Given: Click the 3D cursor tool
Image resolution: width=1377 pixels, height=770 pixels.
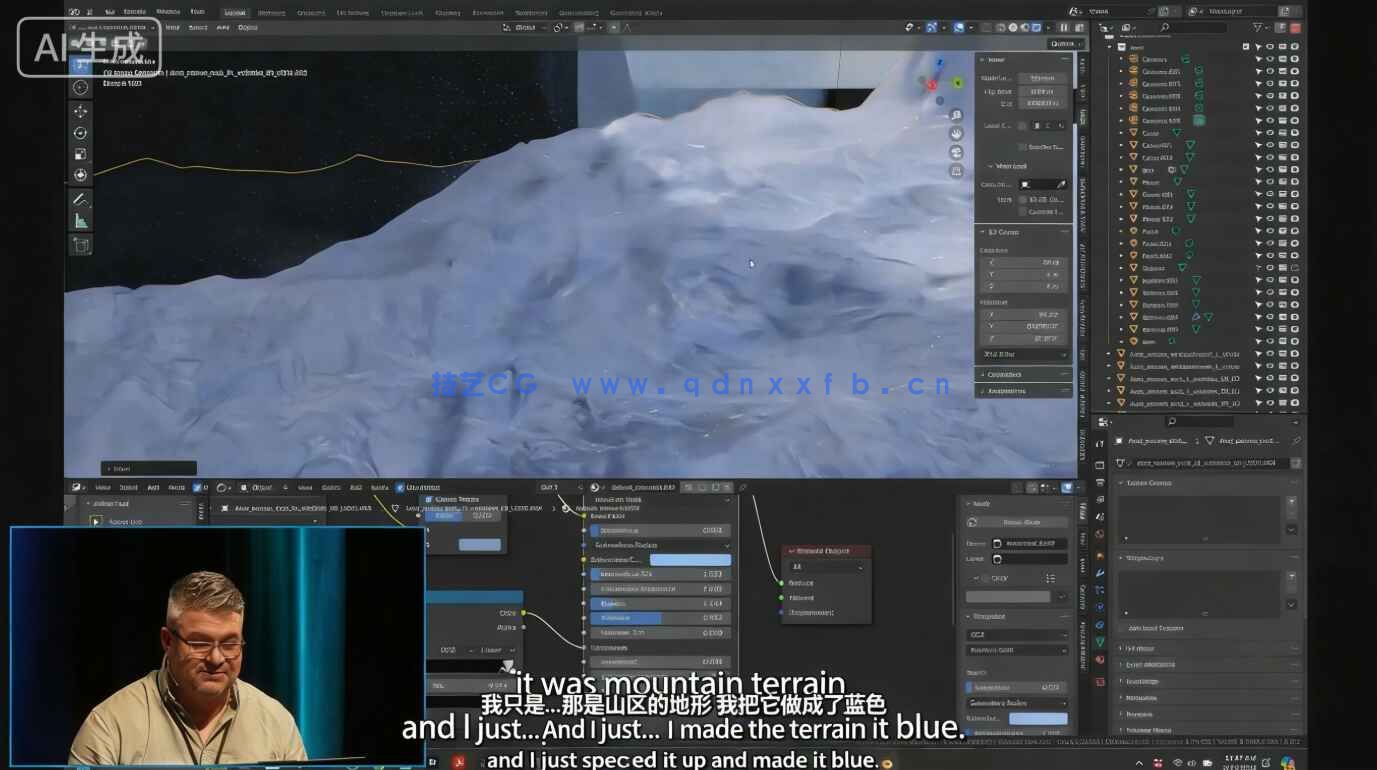Looking at the screenshot, I should pyautogui.click(x=80, y=87).
